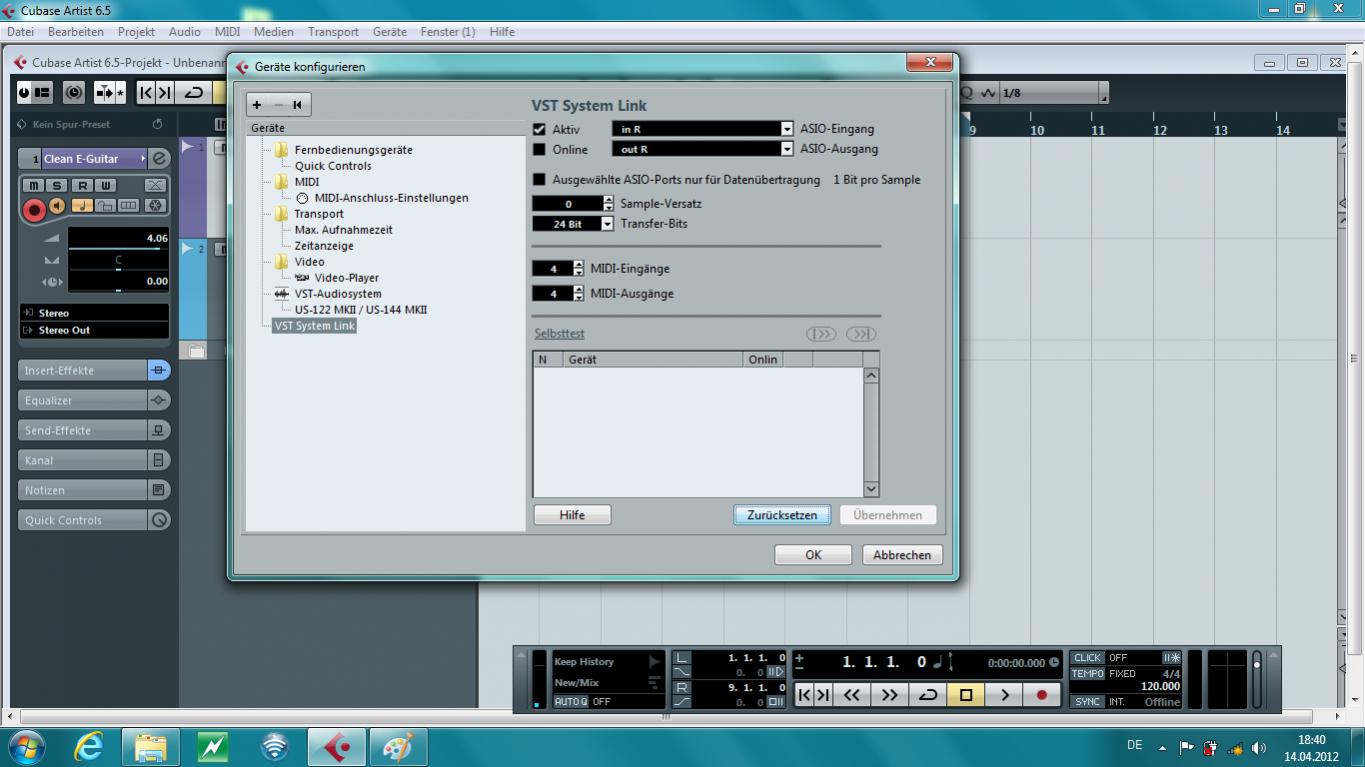The image size is (1365, 767).
Task: Click the record button in transport panel
Action: click(1041, 695)
